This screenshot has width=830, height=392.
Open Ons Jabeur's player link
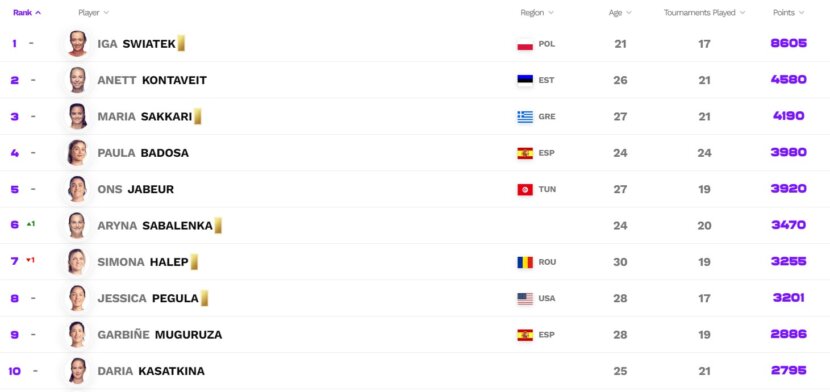136,189
